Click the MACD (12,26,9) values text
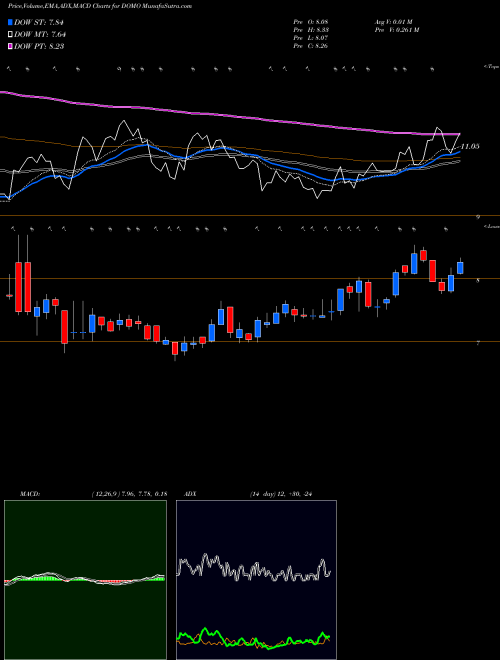The width and height of the screenshot is (500, 660). click(129, 494)
